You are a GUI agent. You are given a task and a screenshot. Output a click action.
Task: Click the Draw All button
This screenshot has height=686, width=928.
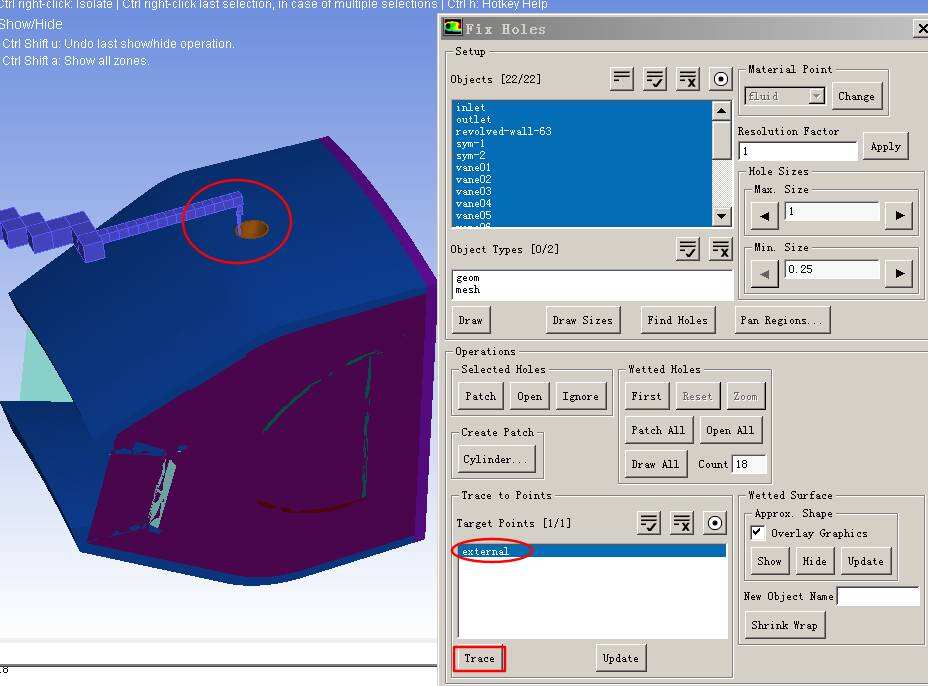tap(655, 464)
